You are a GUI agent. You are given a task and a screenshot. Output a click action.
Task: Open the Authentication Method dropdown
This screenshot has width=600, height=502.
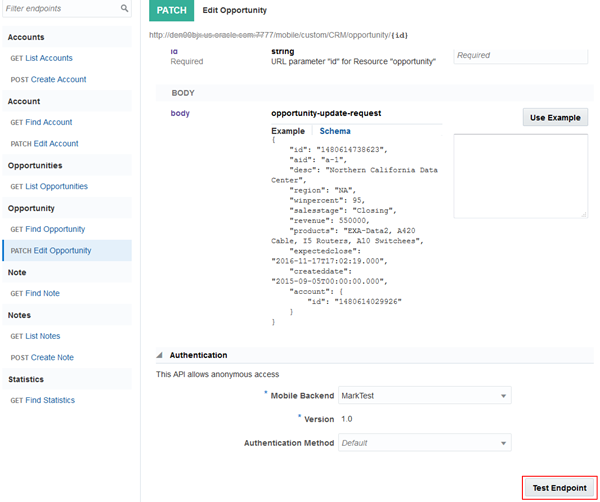tap(424, 442)
